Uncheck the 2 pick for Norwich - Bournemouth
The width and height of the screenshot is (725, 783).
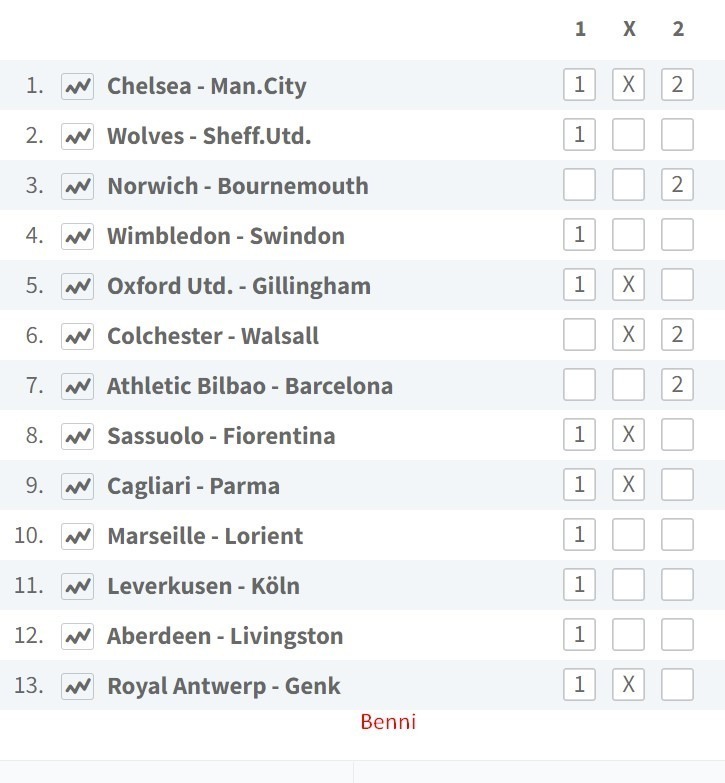[x=677, y=184]
